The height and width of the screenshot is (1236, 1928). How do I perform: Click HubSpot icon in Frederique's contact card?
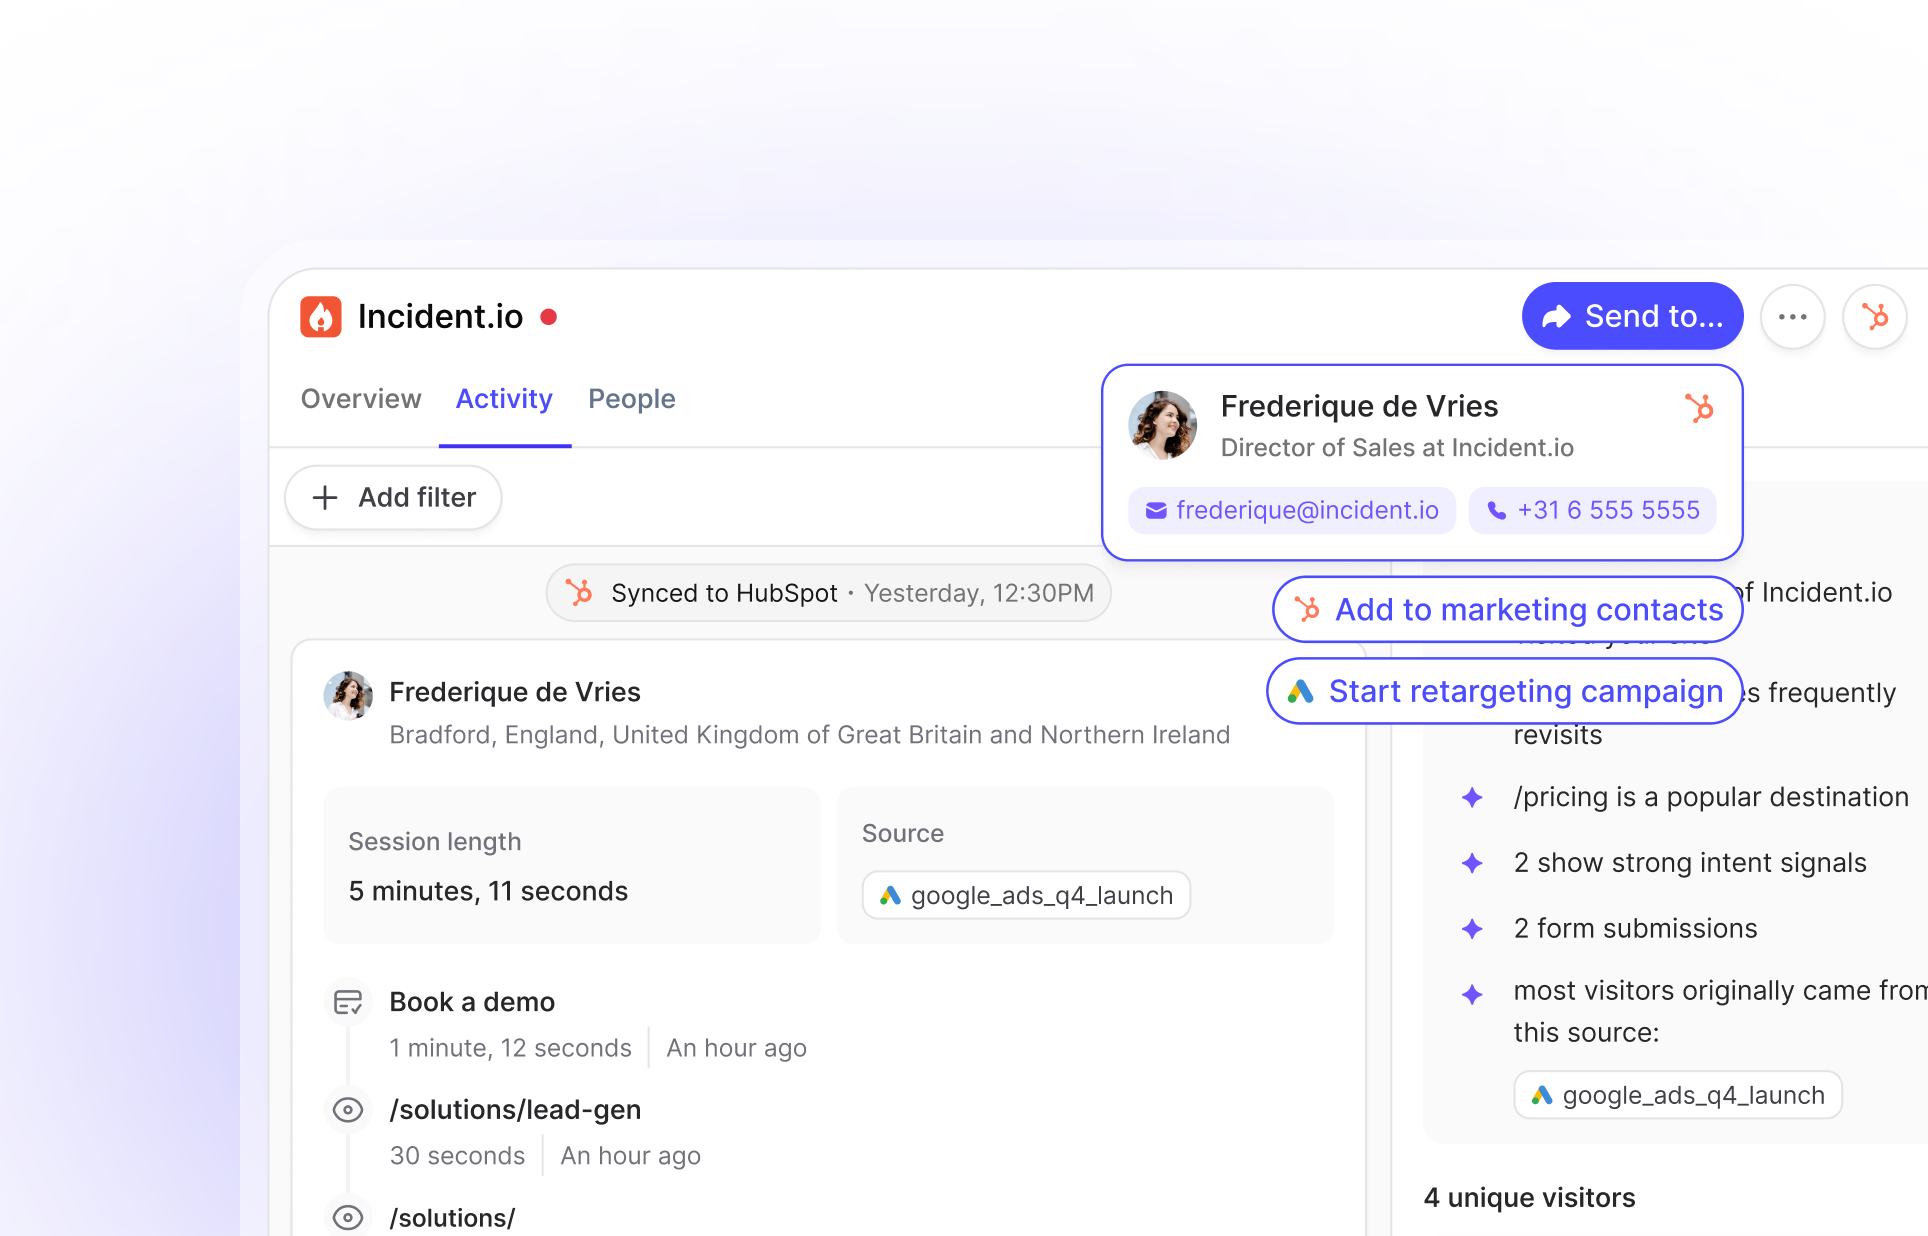[x=1699, y=408]
